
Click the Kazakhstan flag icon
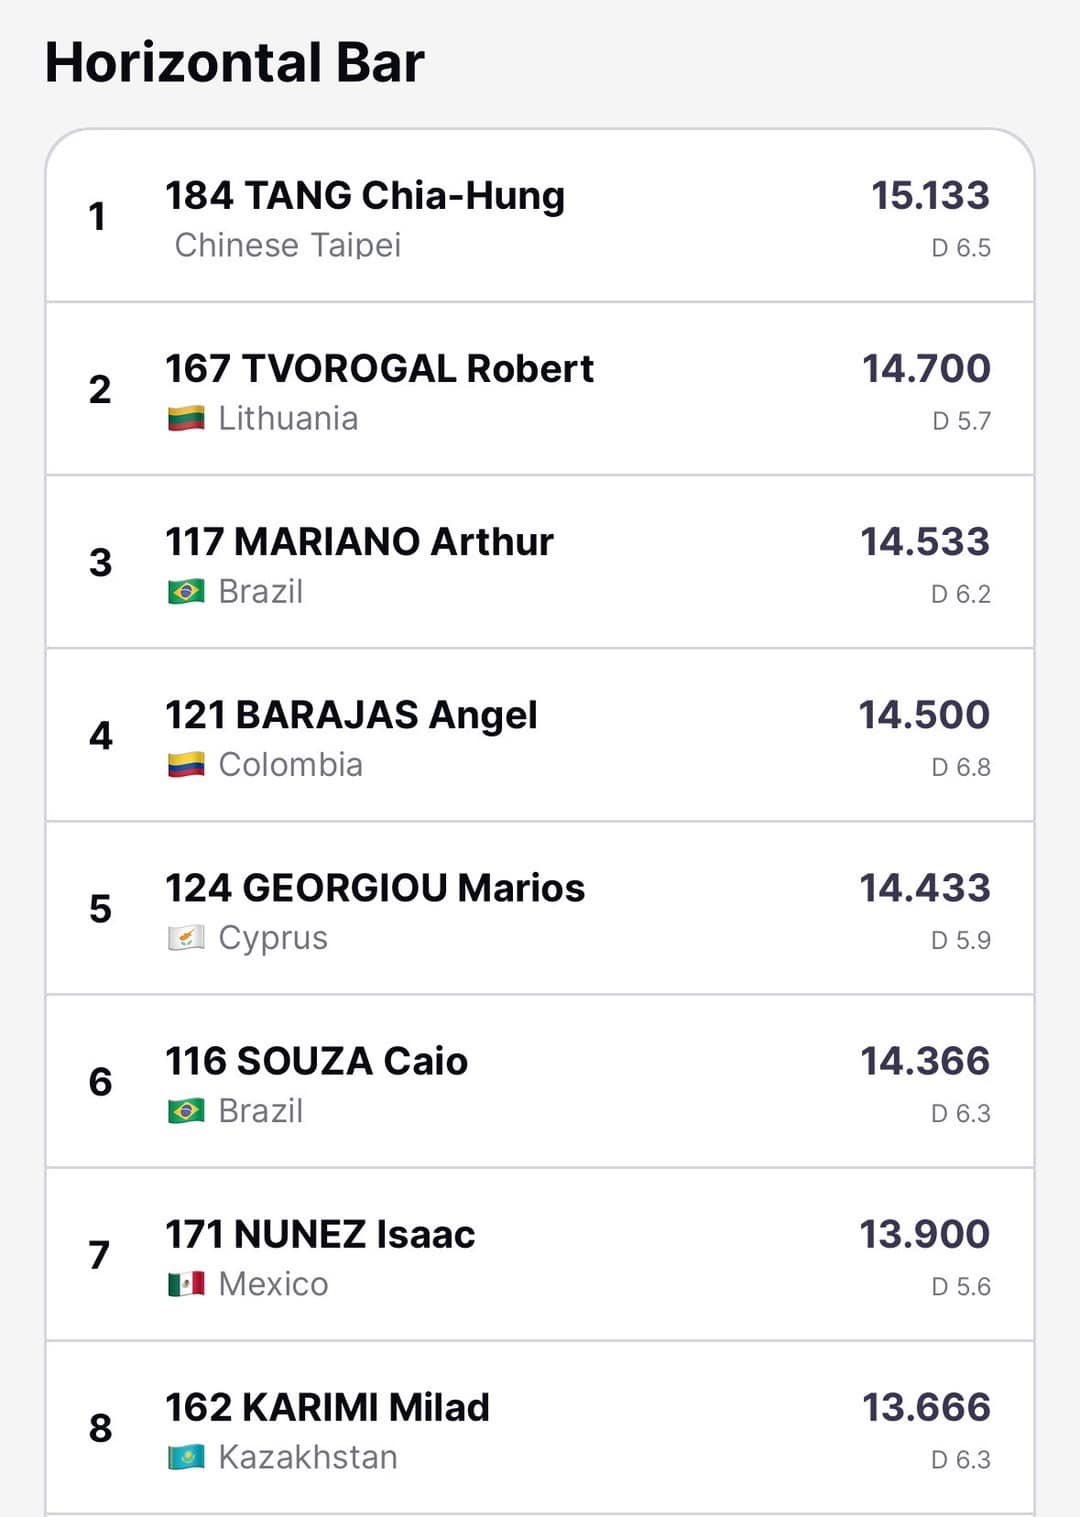click(x=186, y=1457)
